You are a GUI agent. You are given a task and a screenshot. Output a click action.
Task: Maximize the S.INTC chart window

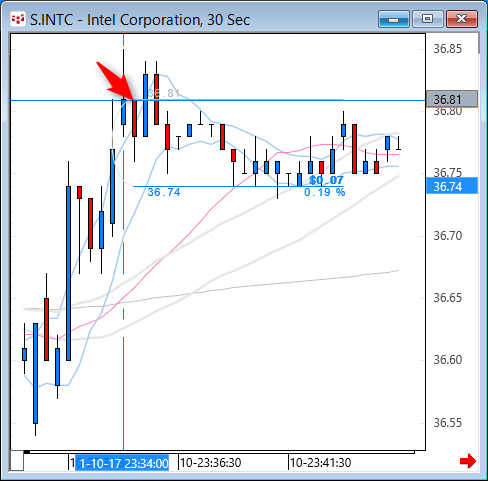pos(428,19)
